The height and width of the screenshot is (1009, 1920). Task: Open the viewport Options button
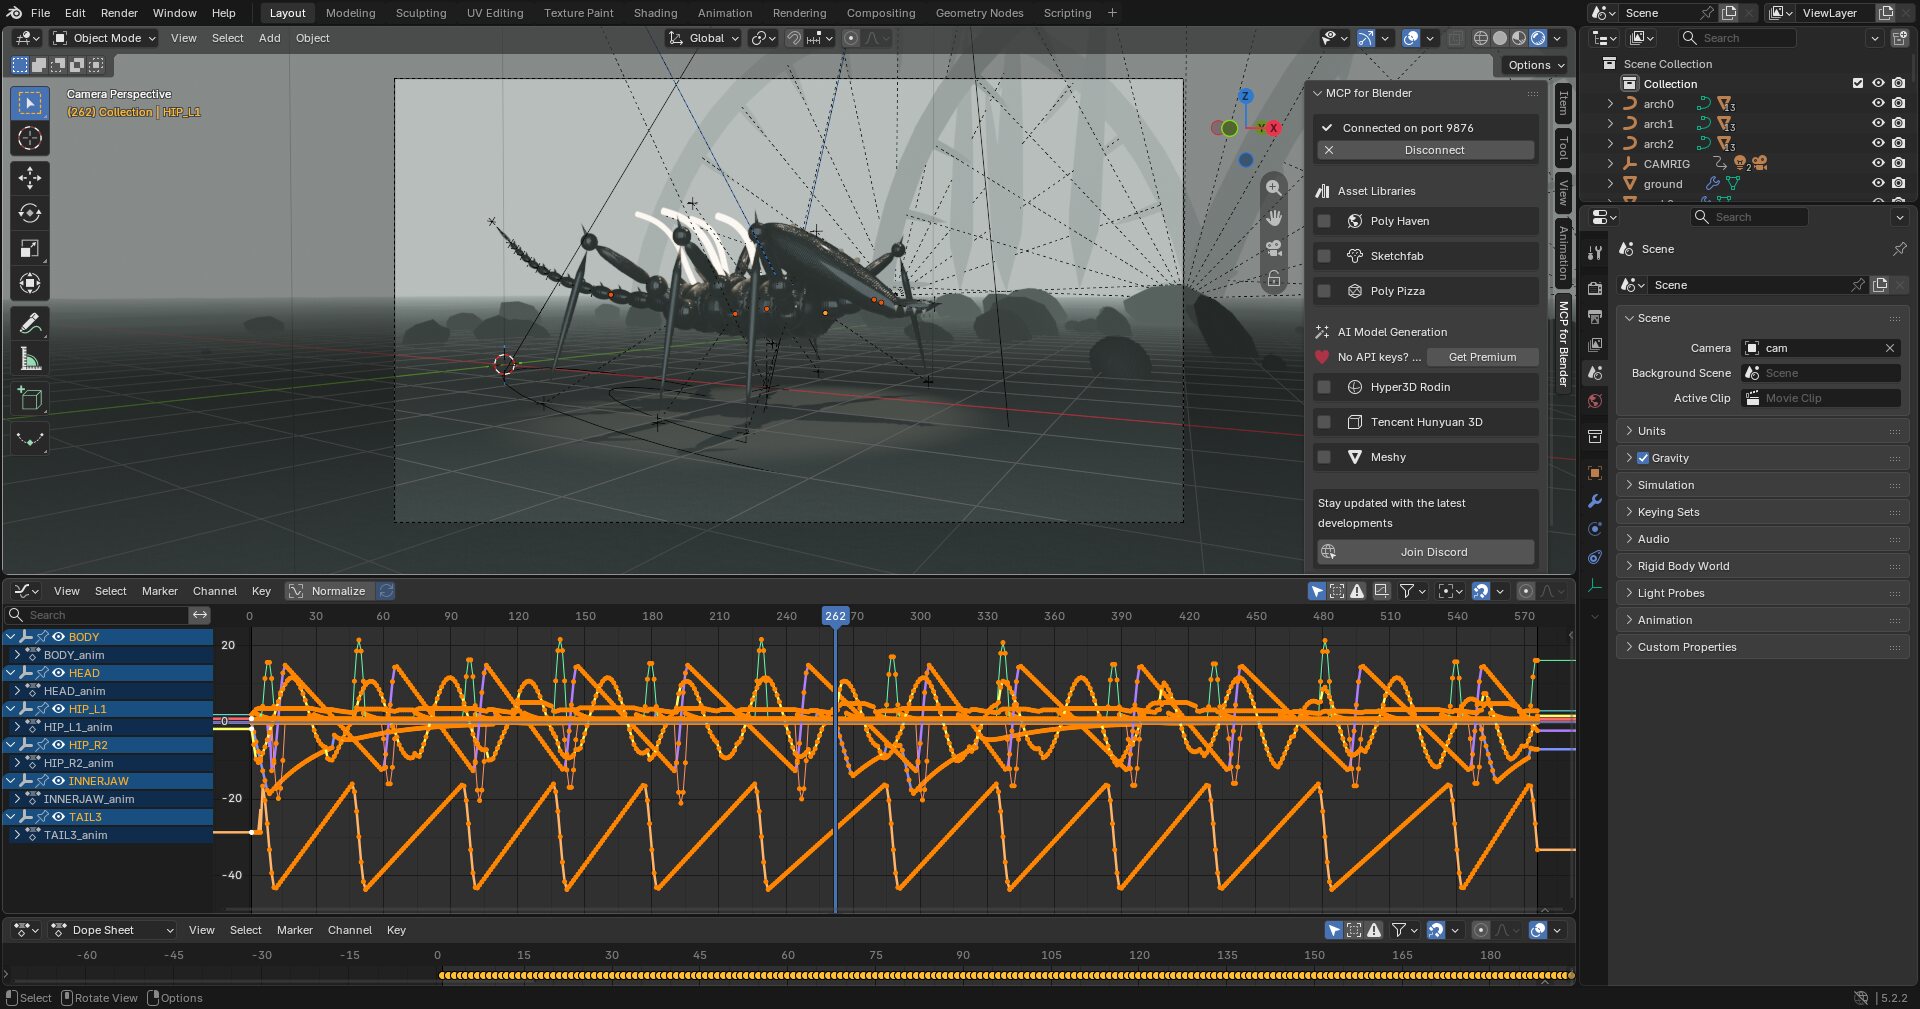click(x=1536, y=65)
